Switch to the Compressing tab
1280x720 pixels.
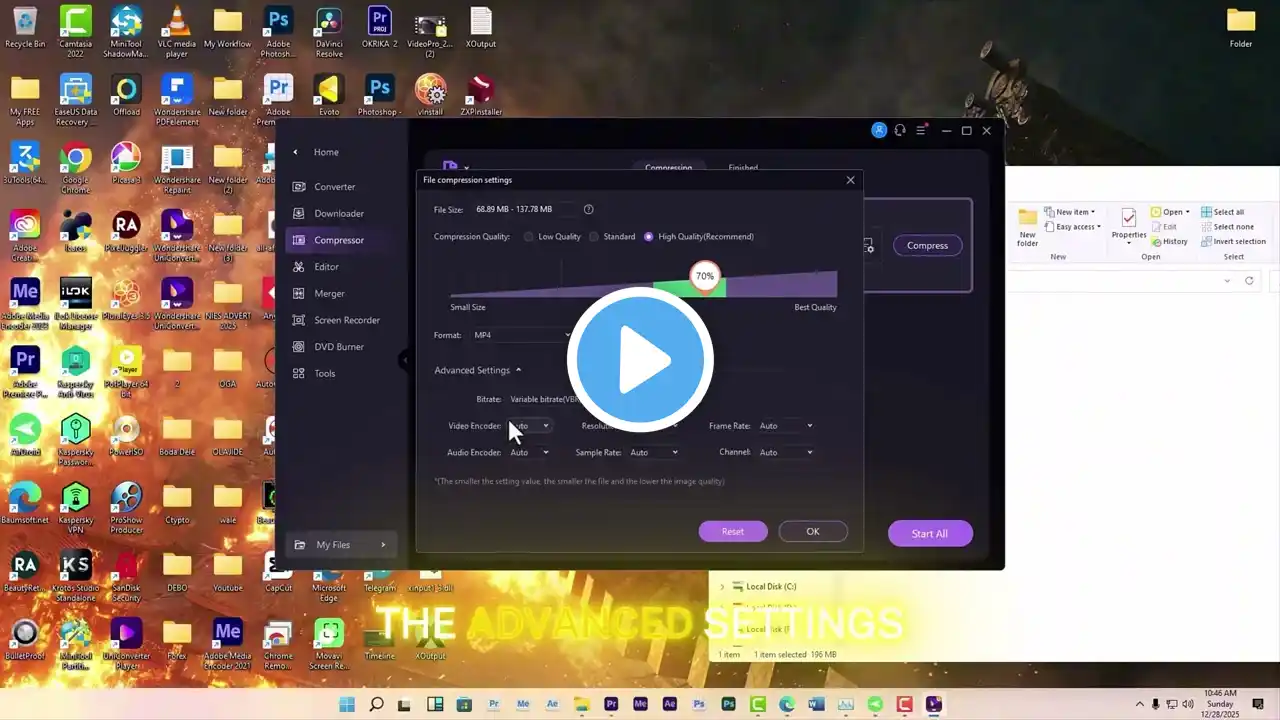pos(668,168)
